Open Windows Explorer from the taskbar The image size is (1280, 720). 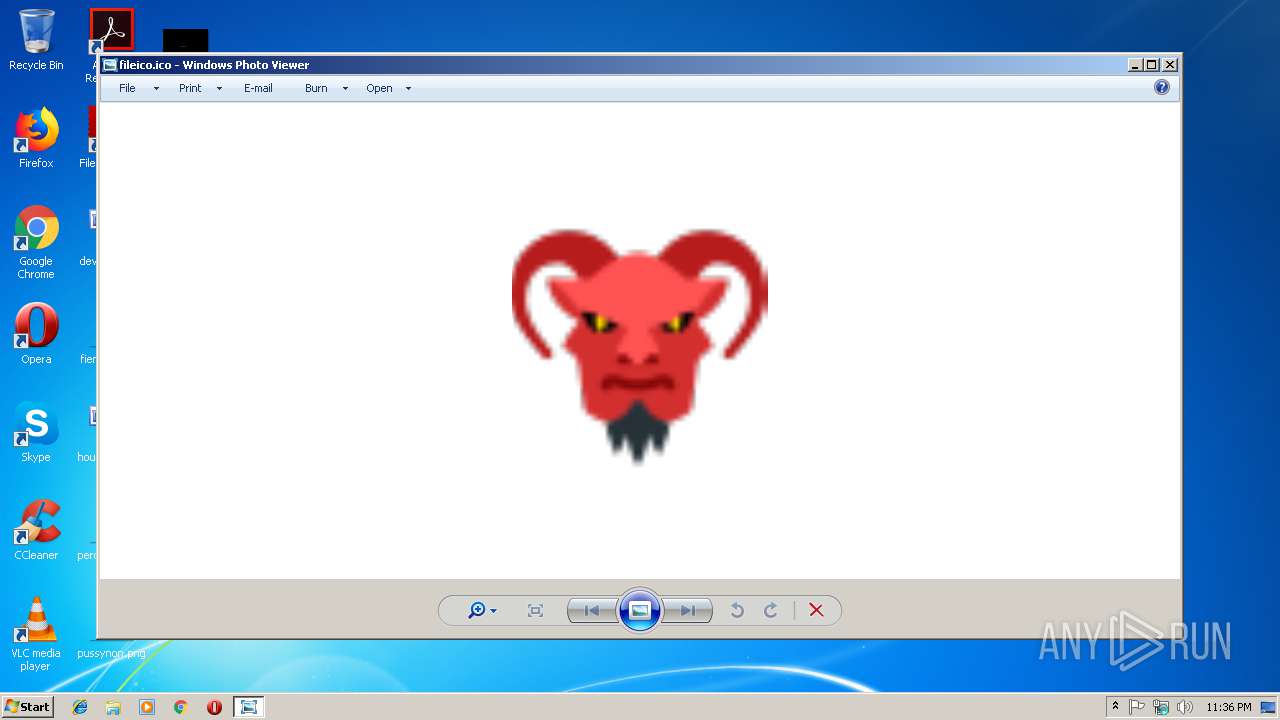[x=113, y=707]
